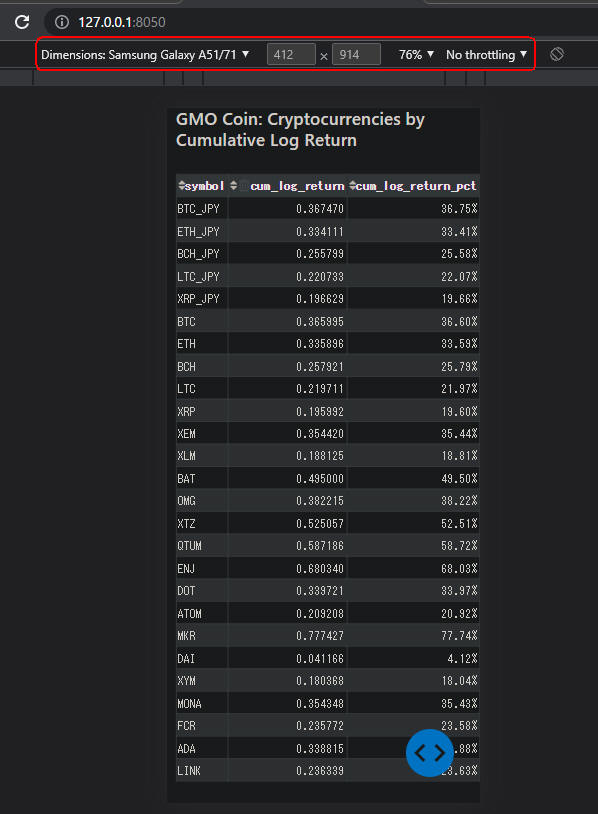
Task: Select the MKR row's 77.74% cell
Action: coord(413,635)
